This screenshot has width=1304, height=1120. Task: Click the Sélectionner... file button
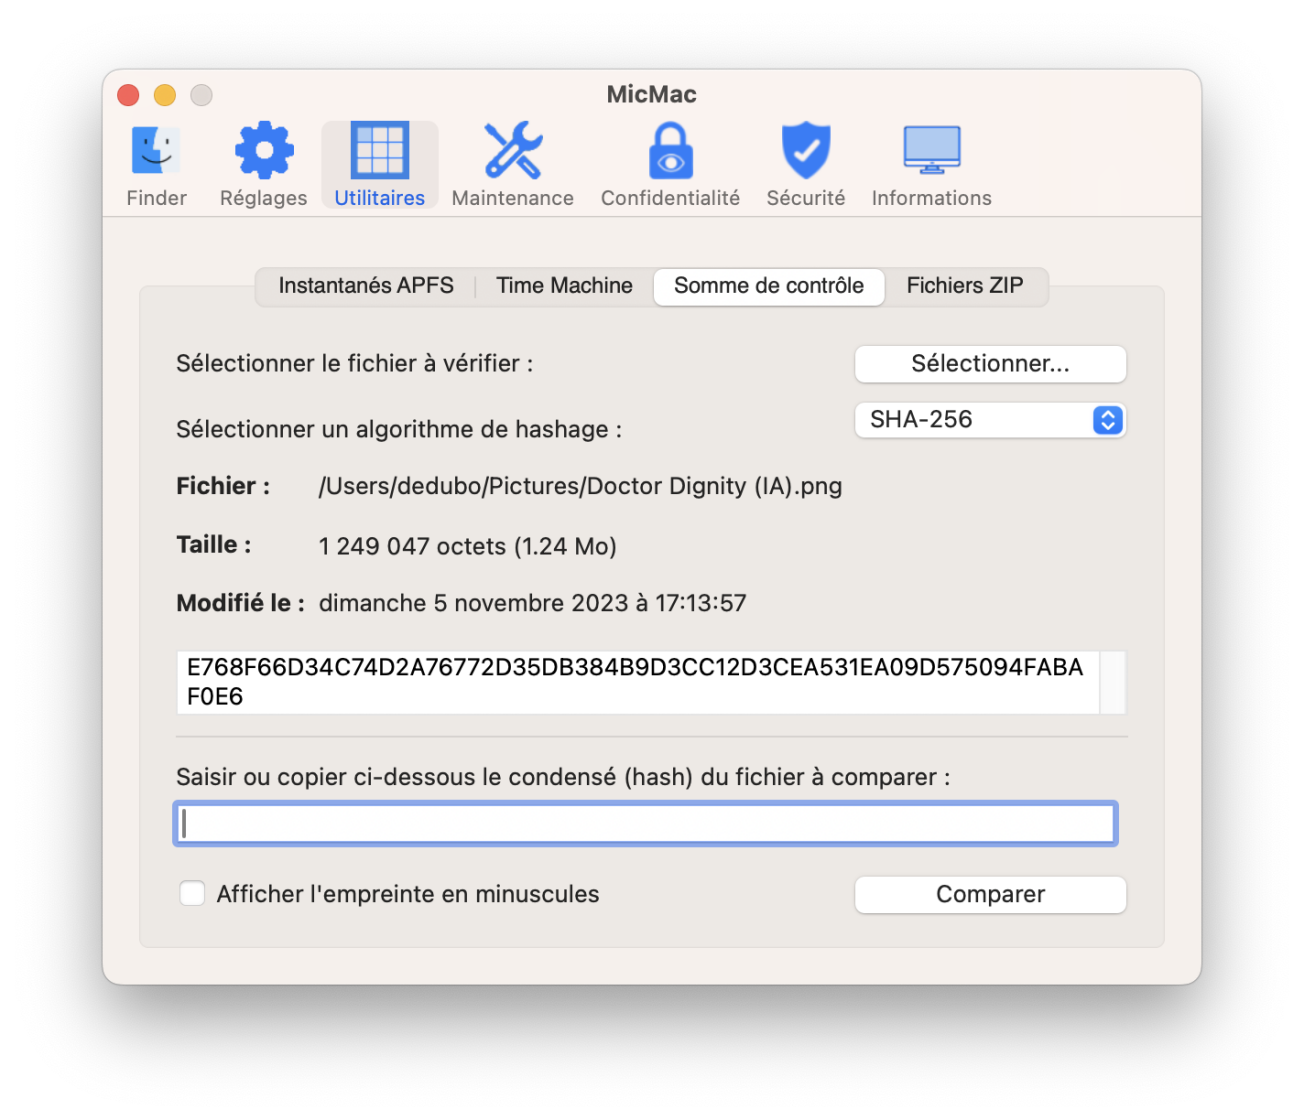(990, 364)
